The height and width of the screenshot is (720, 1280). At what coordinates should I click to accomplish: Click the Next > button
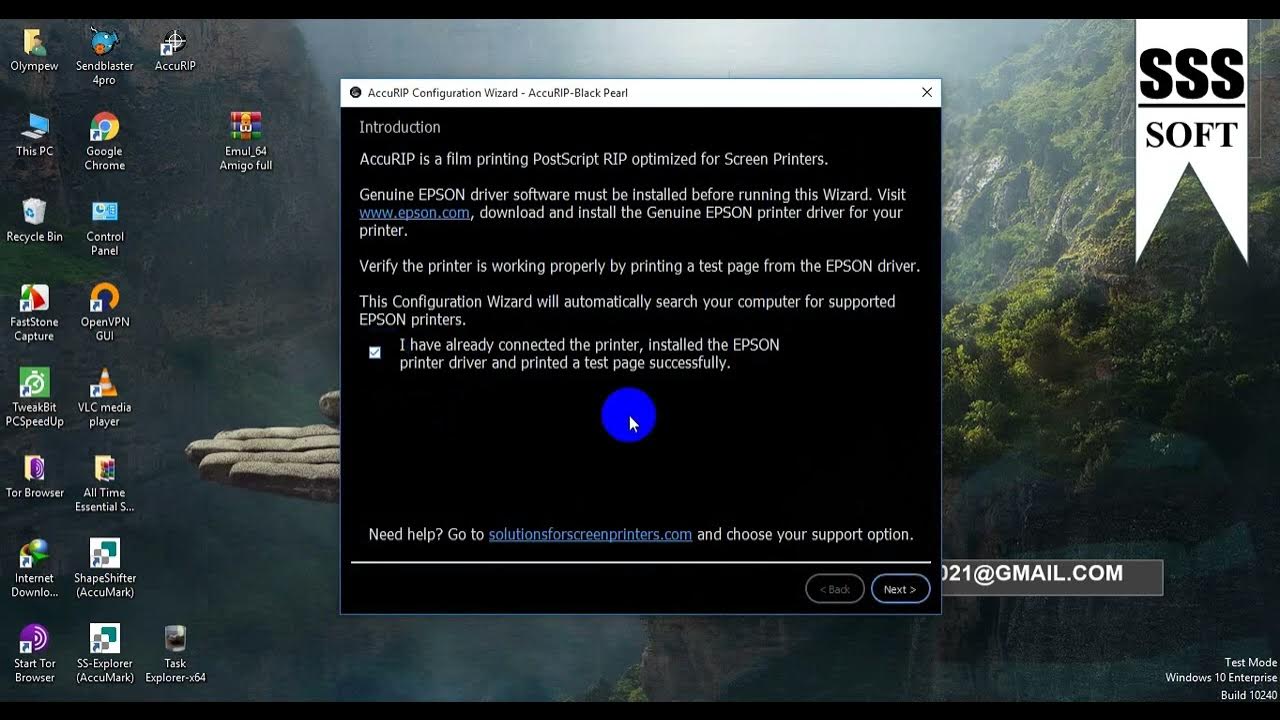click(900, 589)
